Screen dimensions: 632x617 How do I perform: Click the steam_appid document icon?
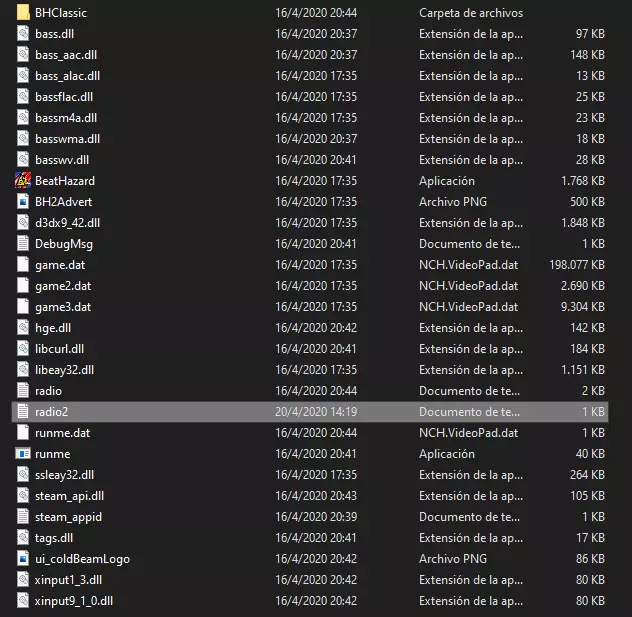tap(23, 517)
